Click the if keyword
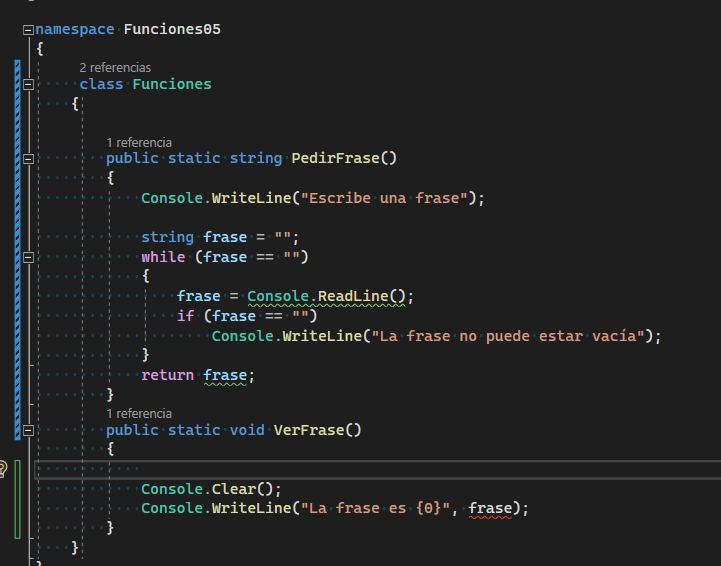The width and height of the screenshot is (721, 566). coord(185,316)
